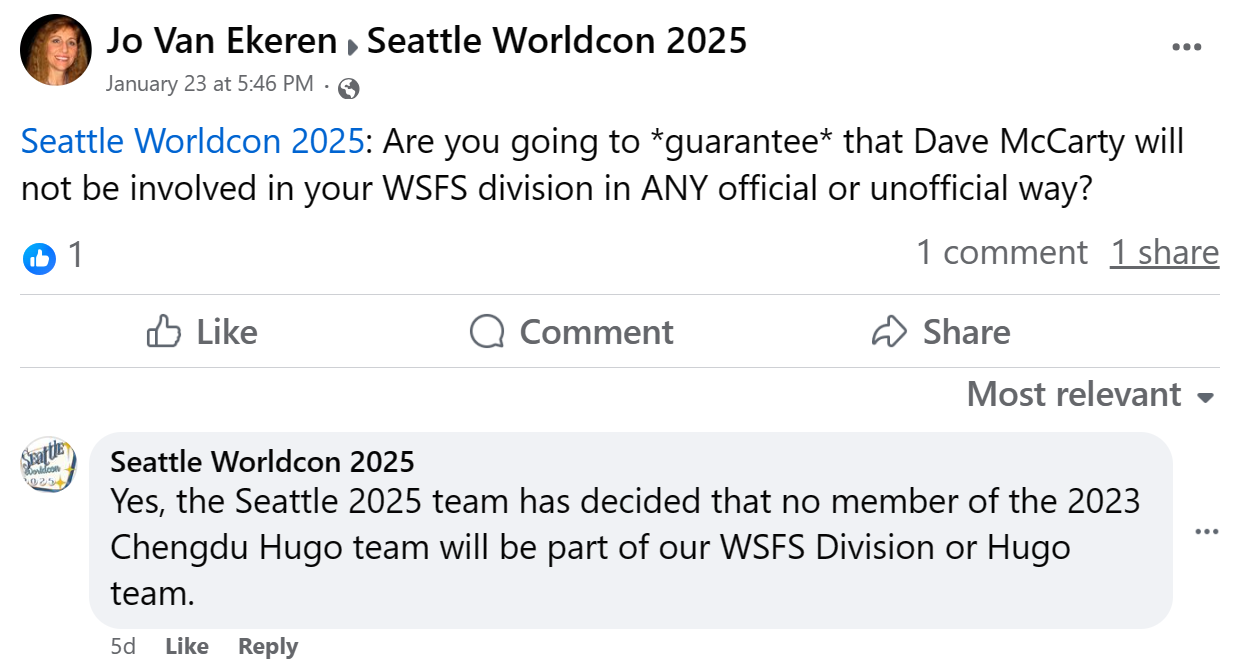Click the dropdown arrow next to Most relevant
This screenshot has width=1242, height=665.
pyautogui.click(x=1205, y=398)
